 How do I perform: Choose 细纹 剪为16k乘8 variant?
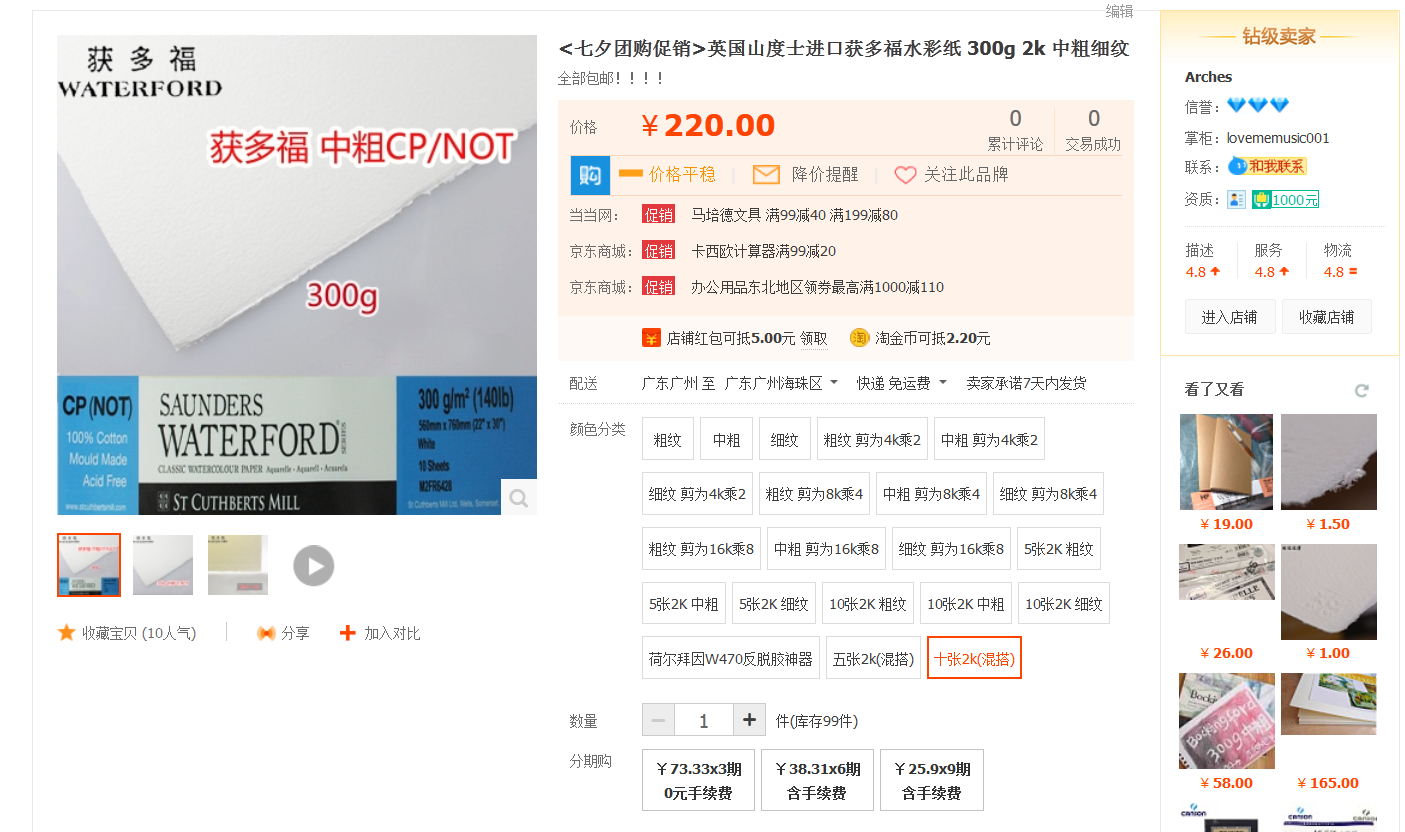[951, 549]
